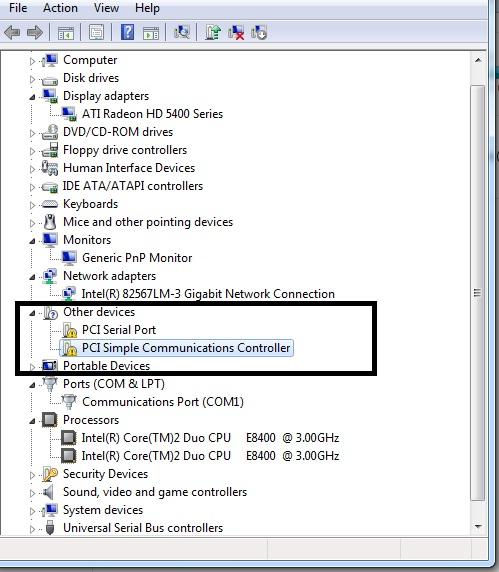Viewport: 499px width, 572px height.
Task: Click the Properties toolbar icon
Action: (96, 32)
